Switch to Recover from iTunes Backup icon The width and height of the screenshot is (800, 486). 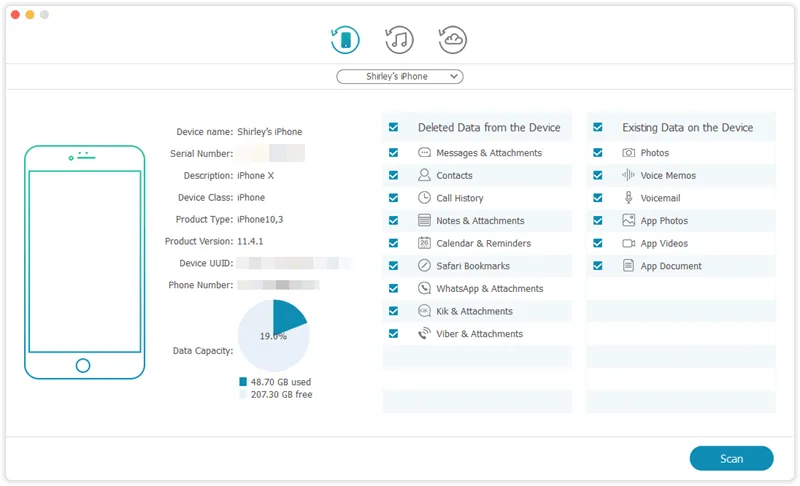point(399,40)
